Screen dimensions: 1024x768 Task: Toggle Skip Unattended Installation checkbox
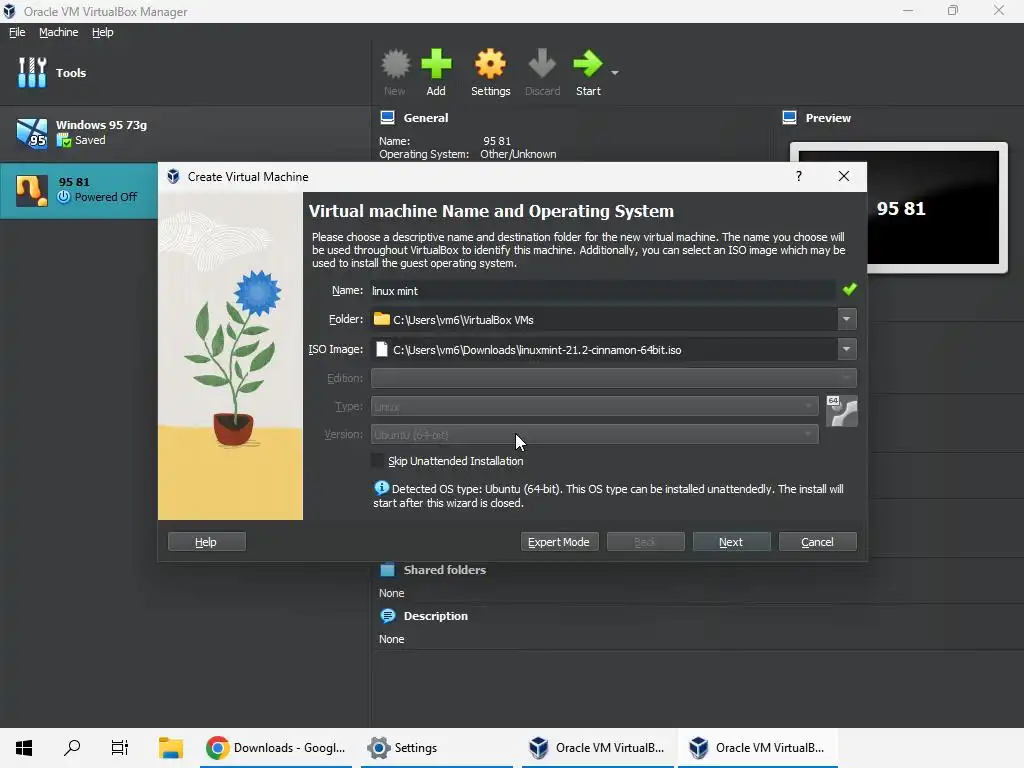click(377, 460)
